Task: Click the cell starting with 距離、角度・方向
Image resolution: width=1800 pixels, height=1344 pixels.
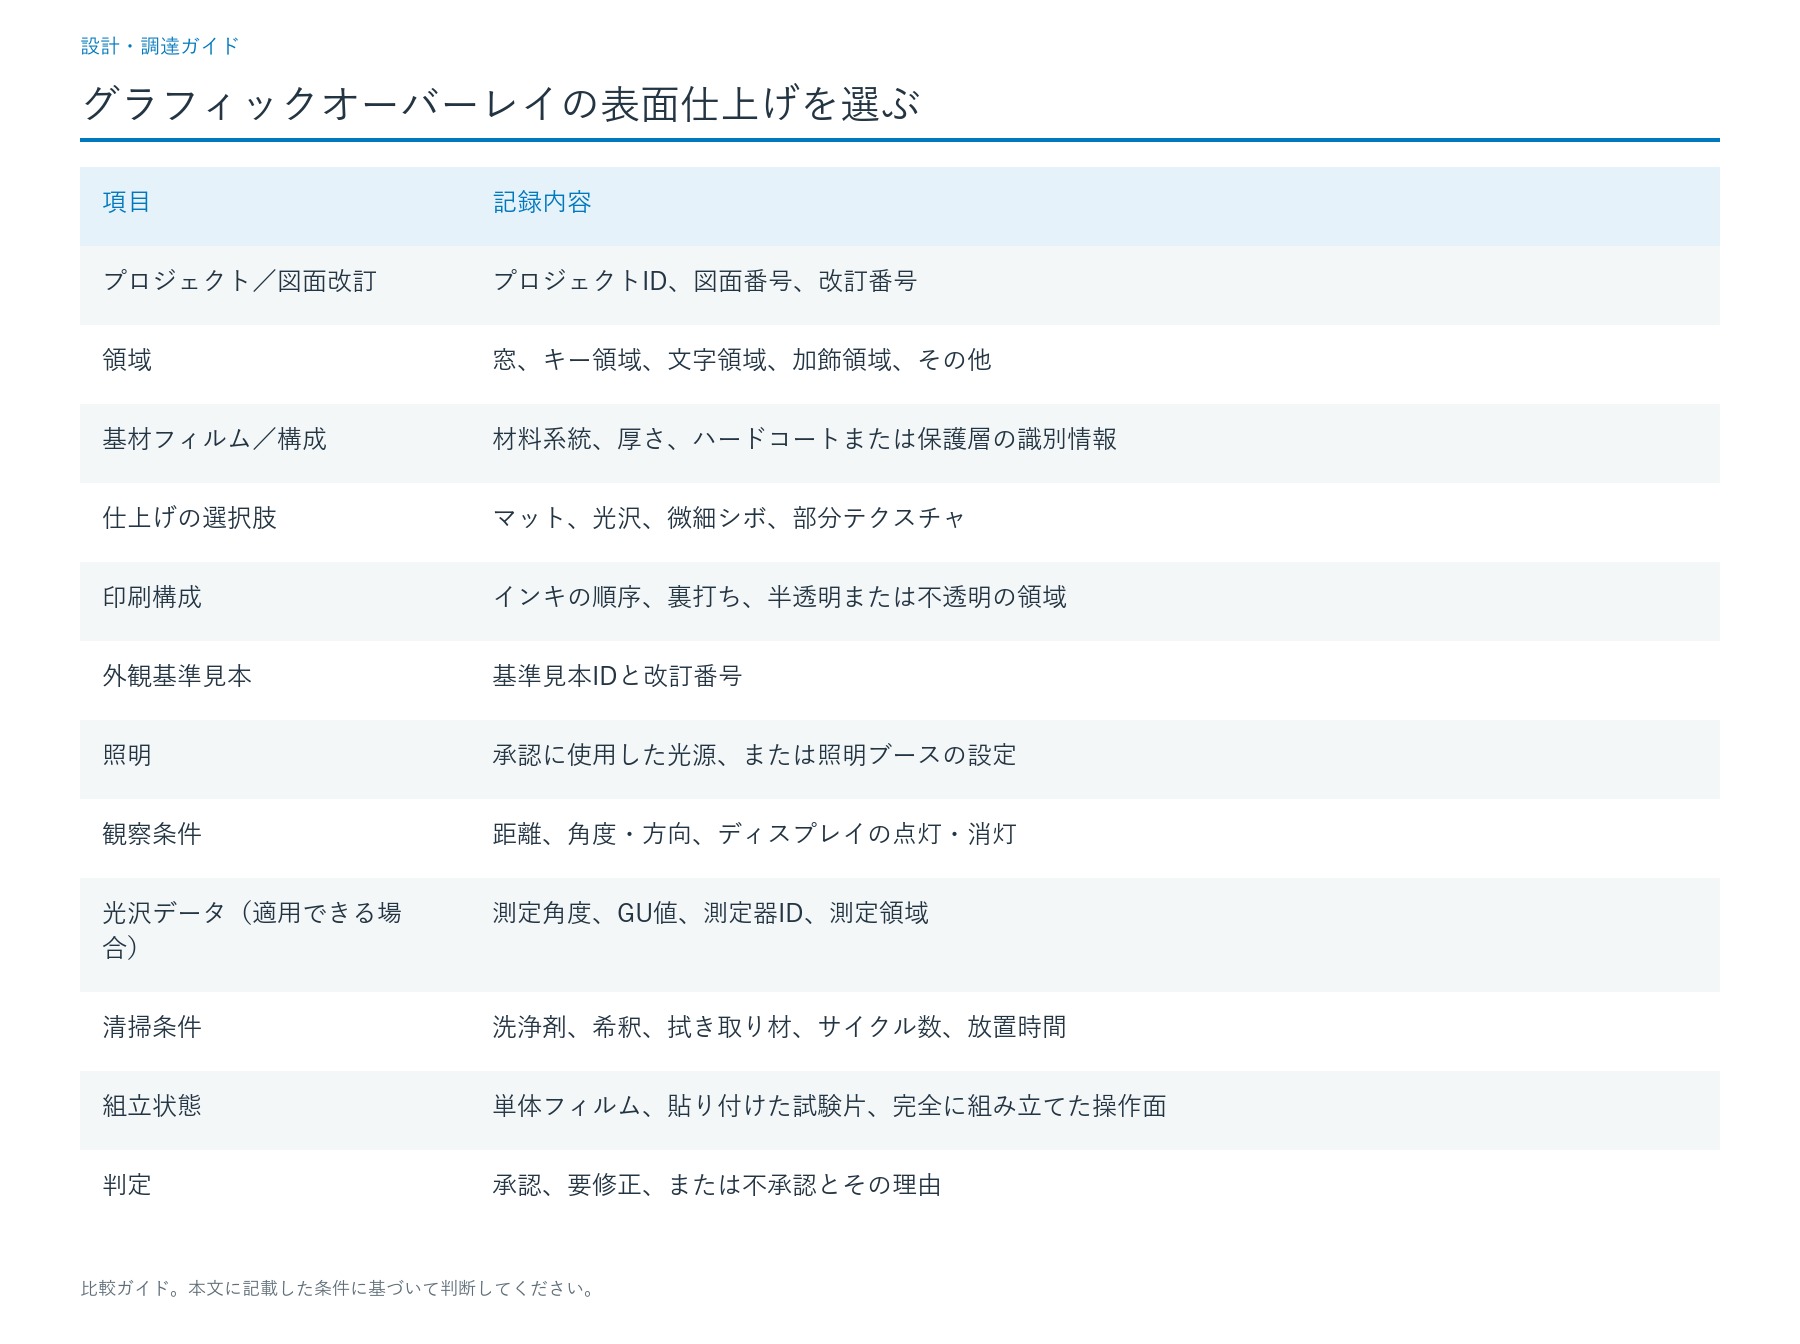Action: click(755, 834)
